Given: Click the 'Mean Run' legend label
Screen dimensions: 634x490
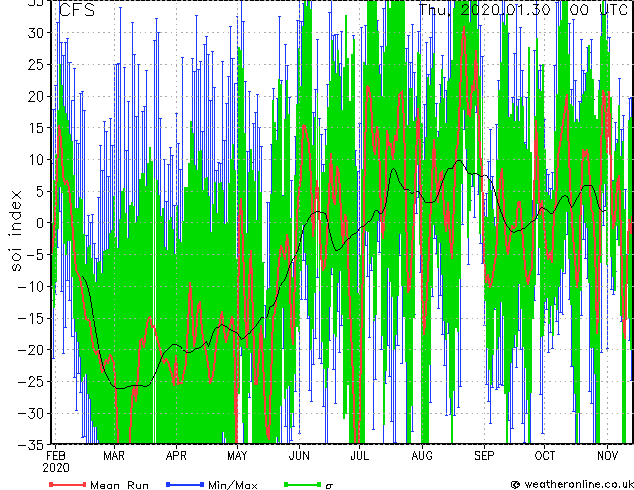Looking at the screenshot, I should click(119, 485).
